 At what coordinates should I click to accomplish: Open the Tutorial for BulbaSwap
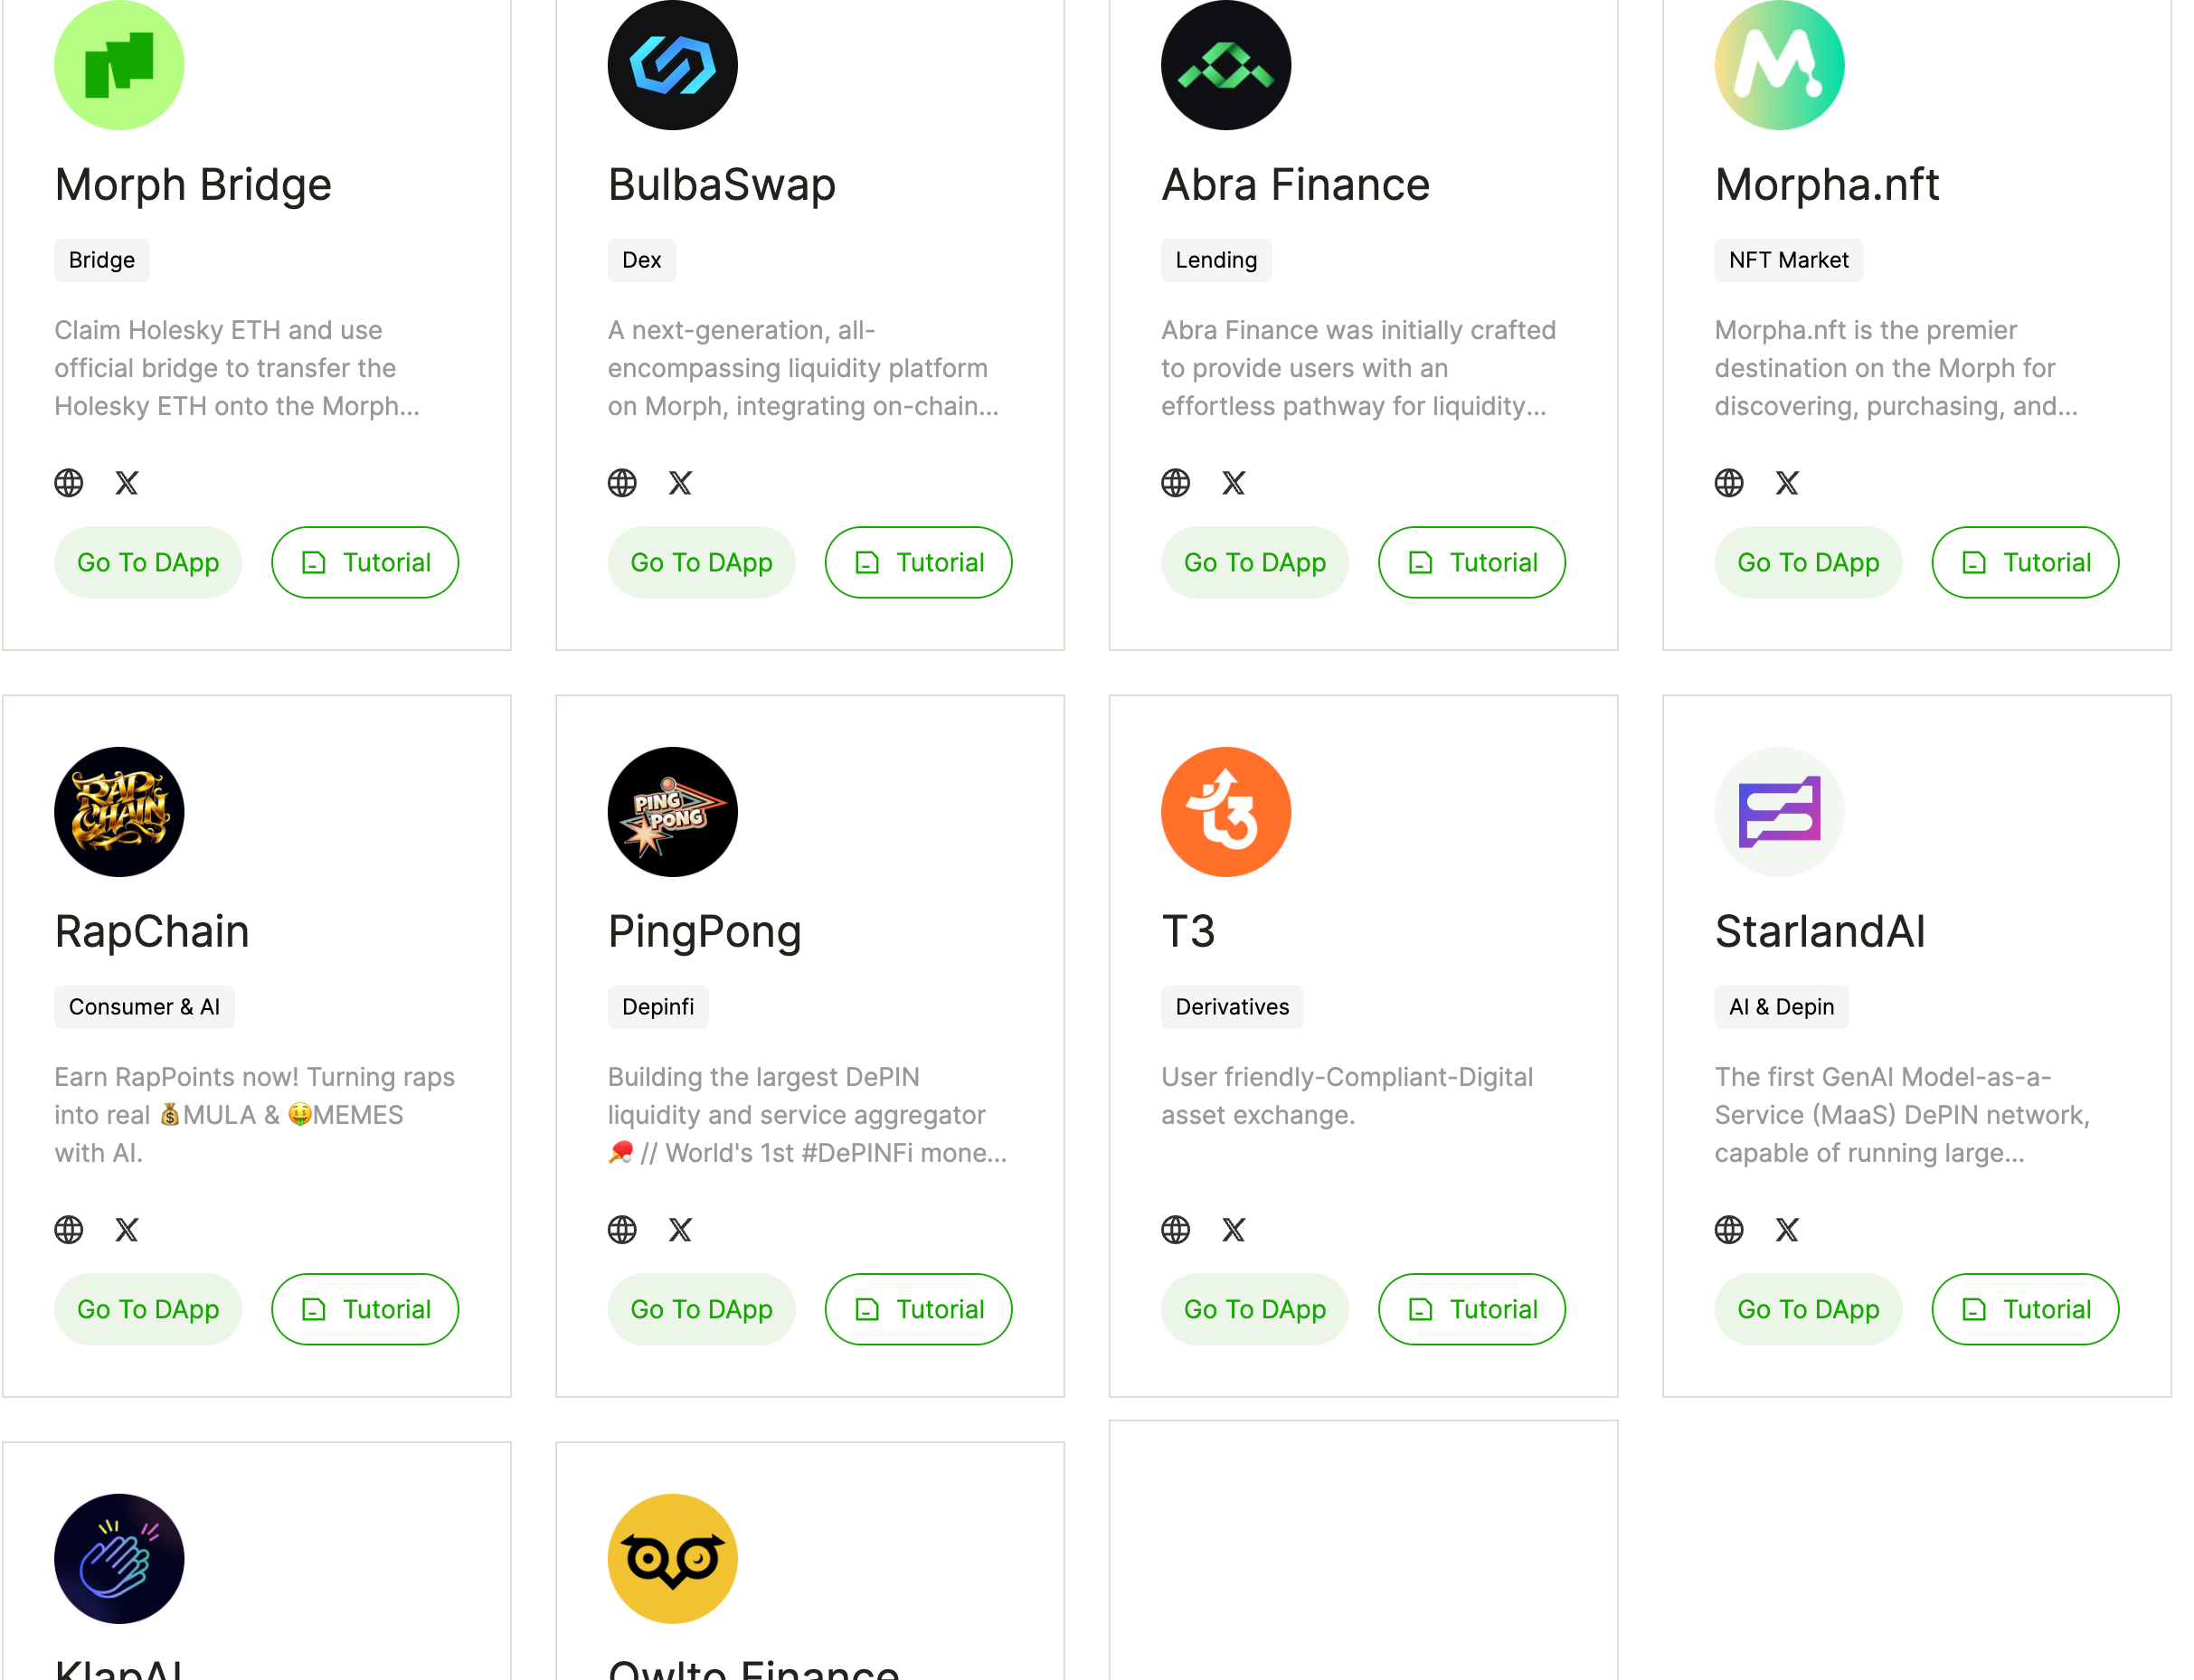[917, 562]
